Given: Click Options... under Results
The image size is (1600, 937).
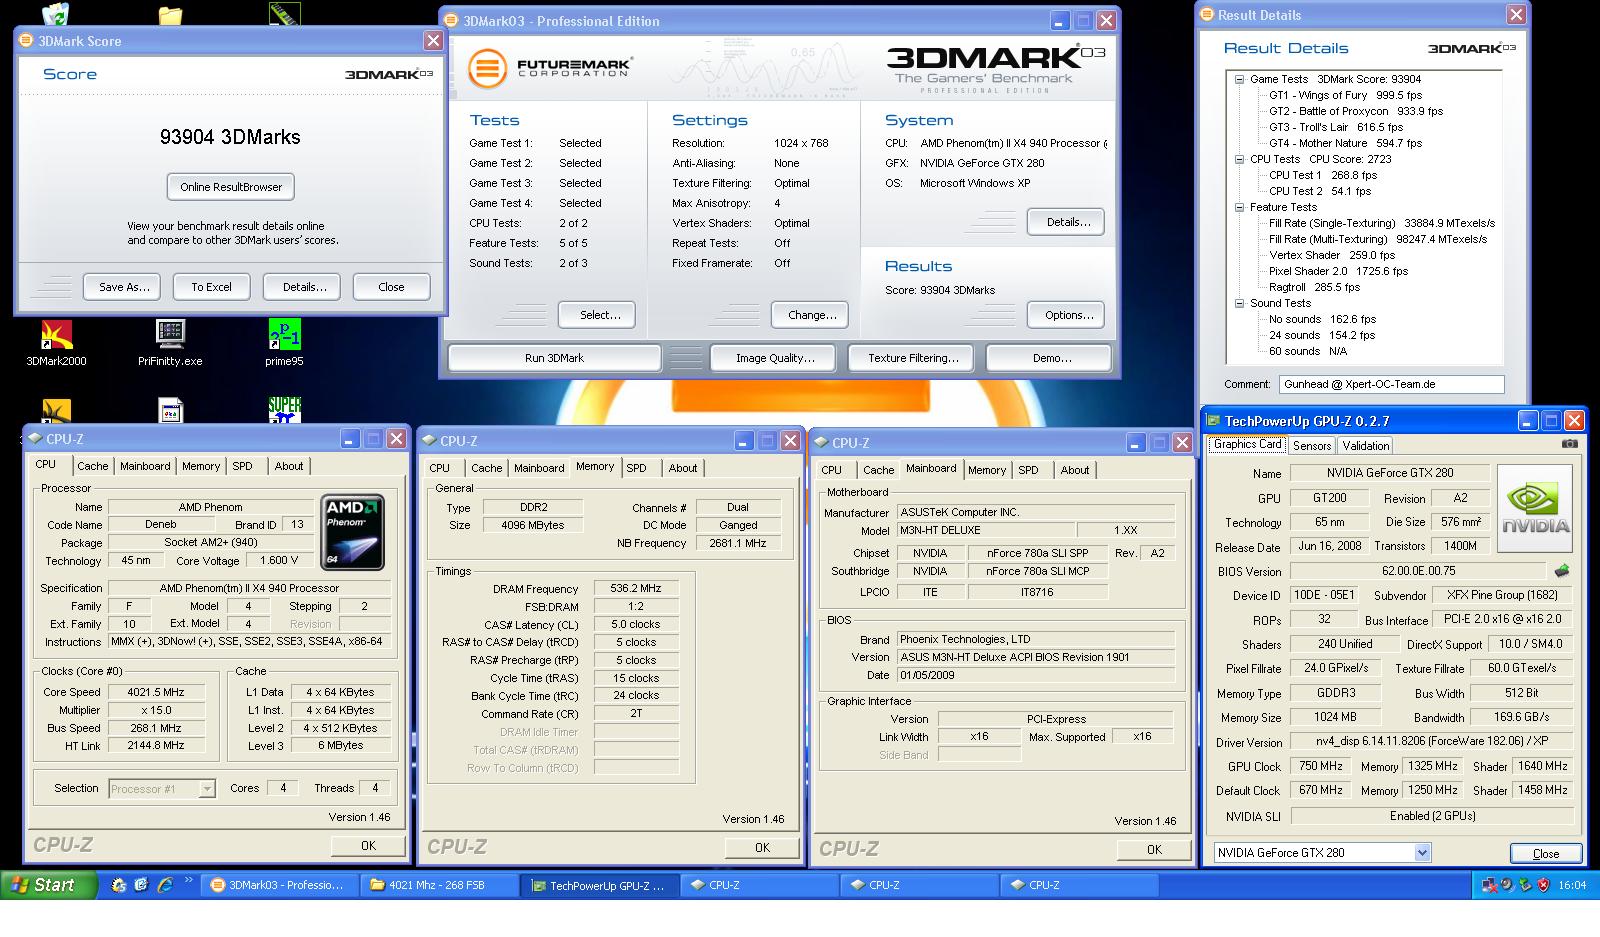Looking at the screenshot, I should 1066,315.
